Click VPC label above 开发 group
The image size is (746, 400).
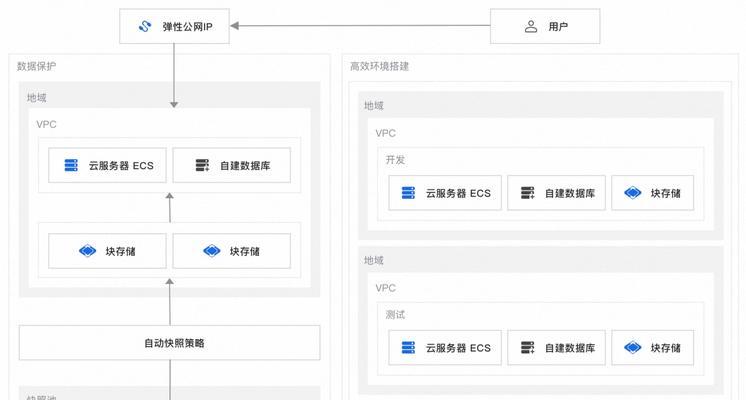coord(385,133)
